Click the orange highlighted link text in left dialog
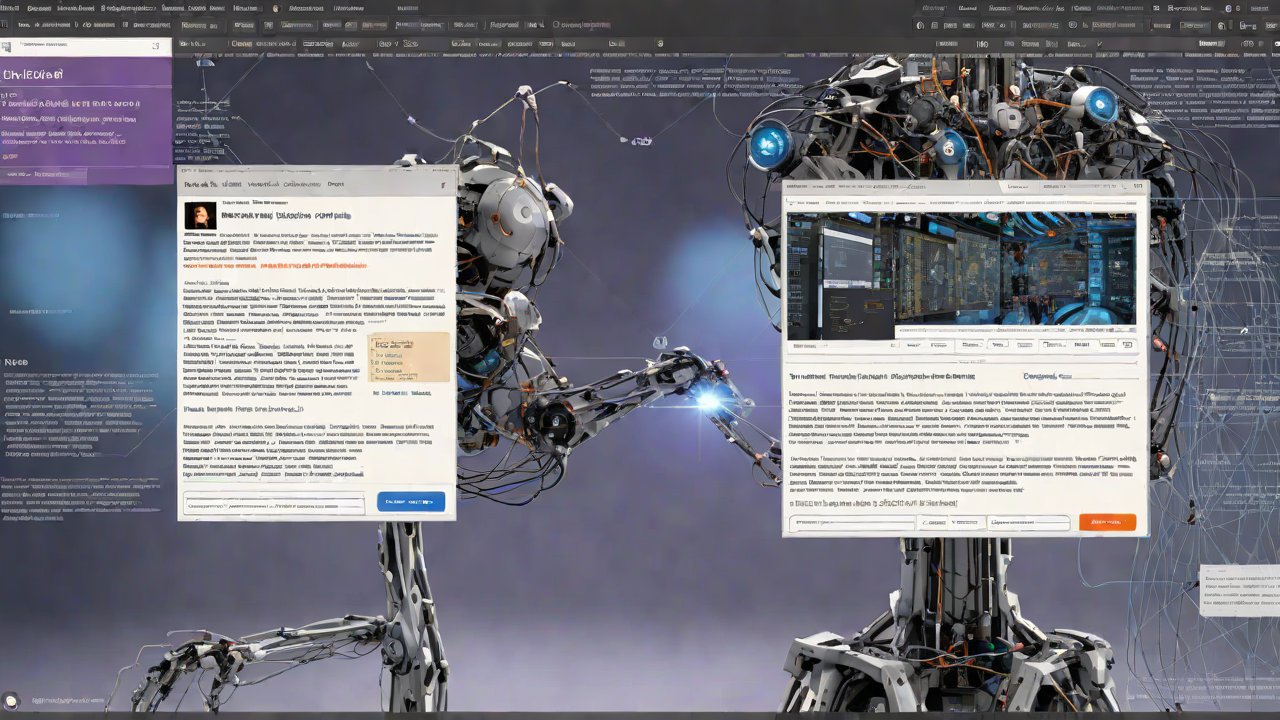 (x=275, y=266)
